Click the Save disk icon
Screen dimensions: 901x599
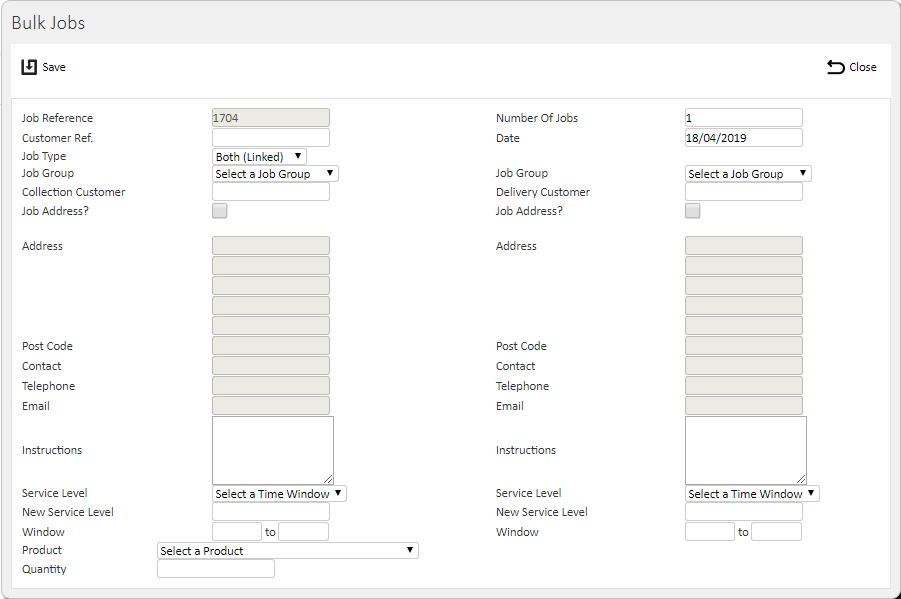click(29, 67)
